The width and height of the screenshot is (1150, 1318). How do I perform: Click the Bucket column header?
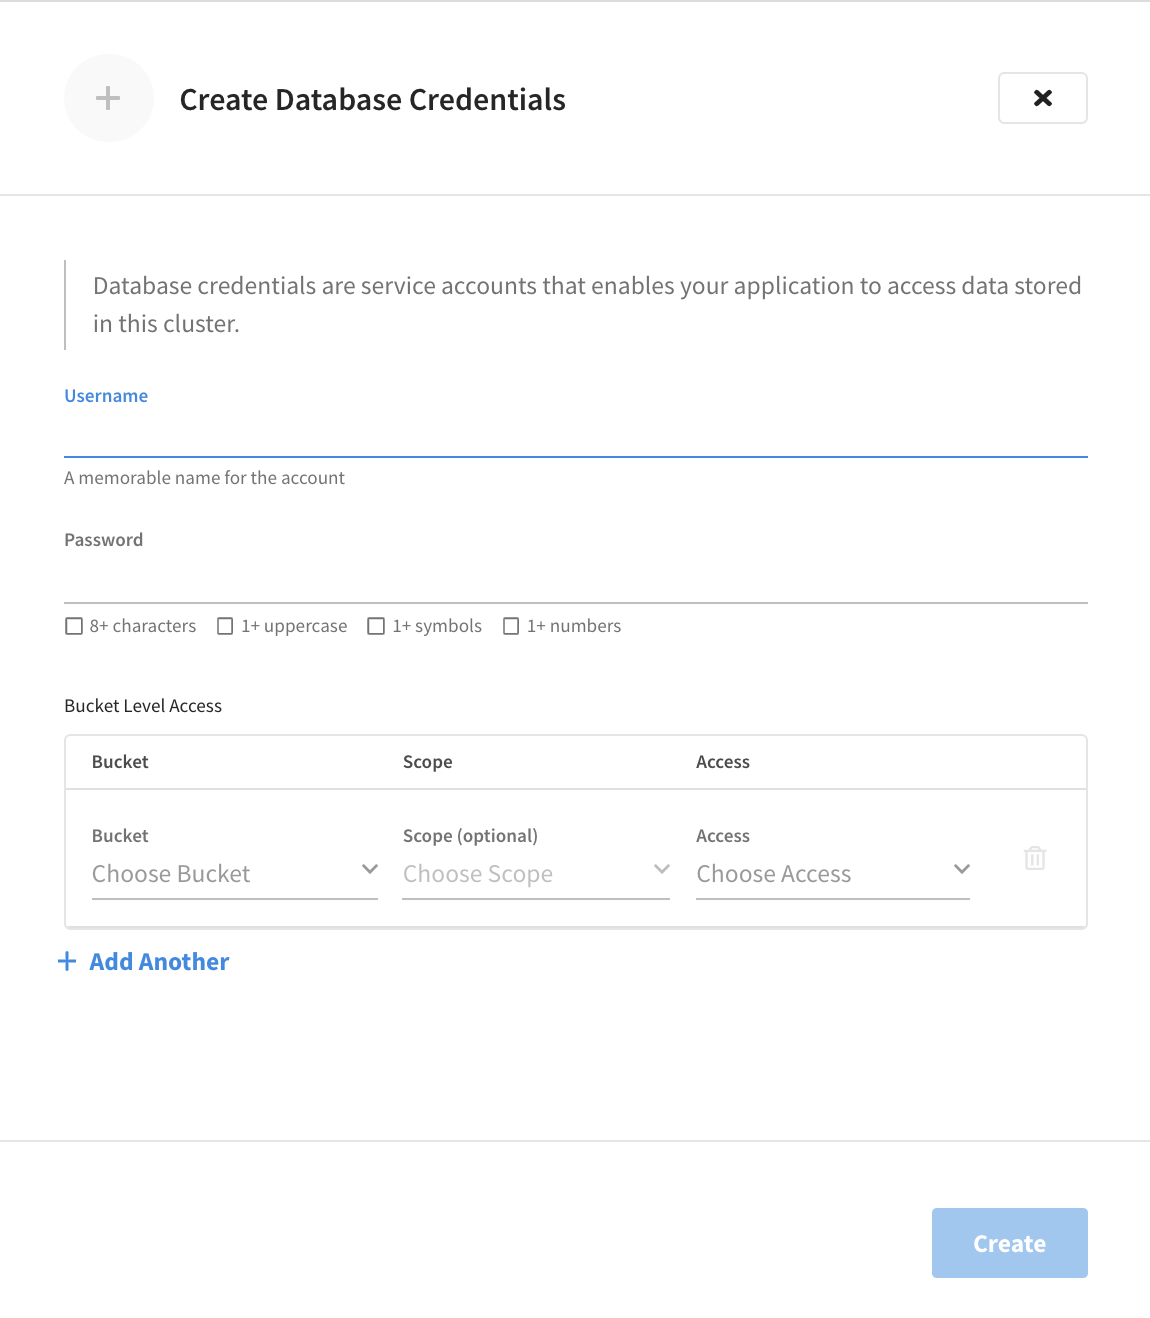click(119, 761)
